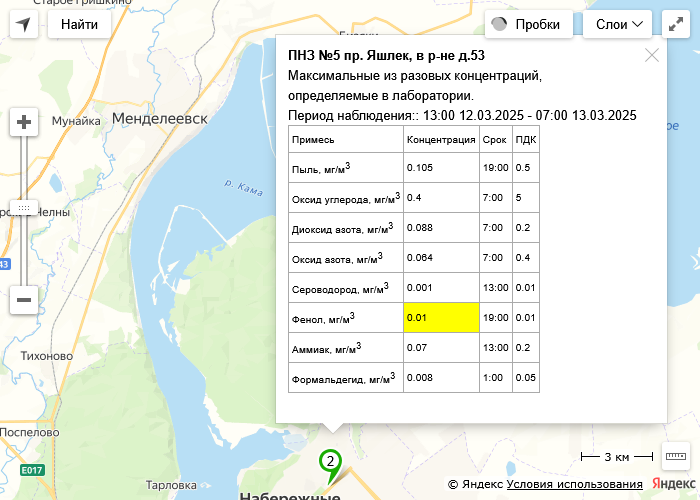
Task: Toggle the Пробки traffic layer
Action: (x=529, y=24)
